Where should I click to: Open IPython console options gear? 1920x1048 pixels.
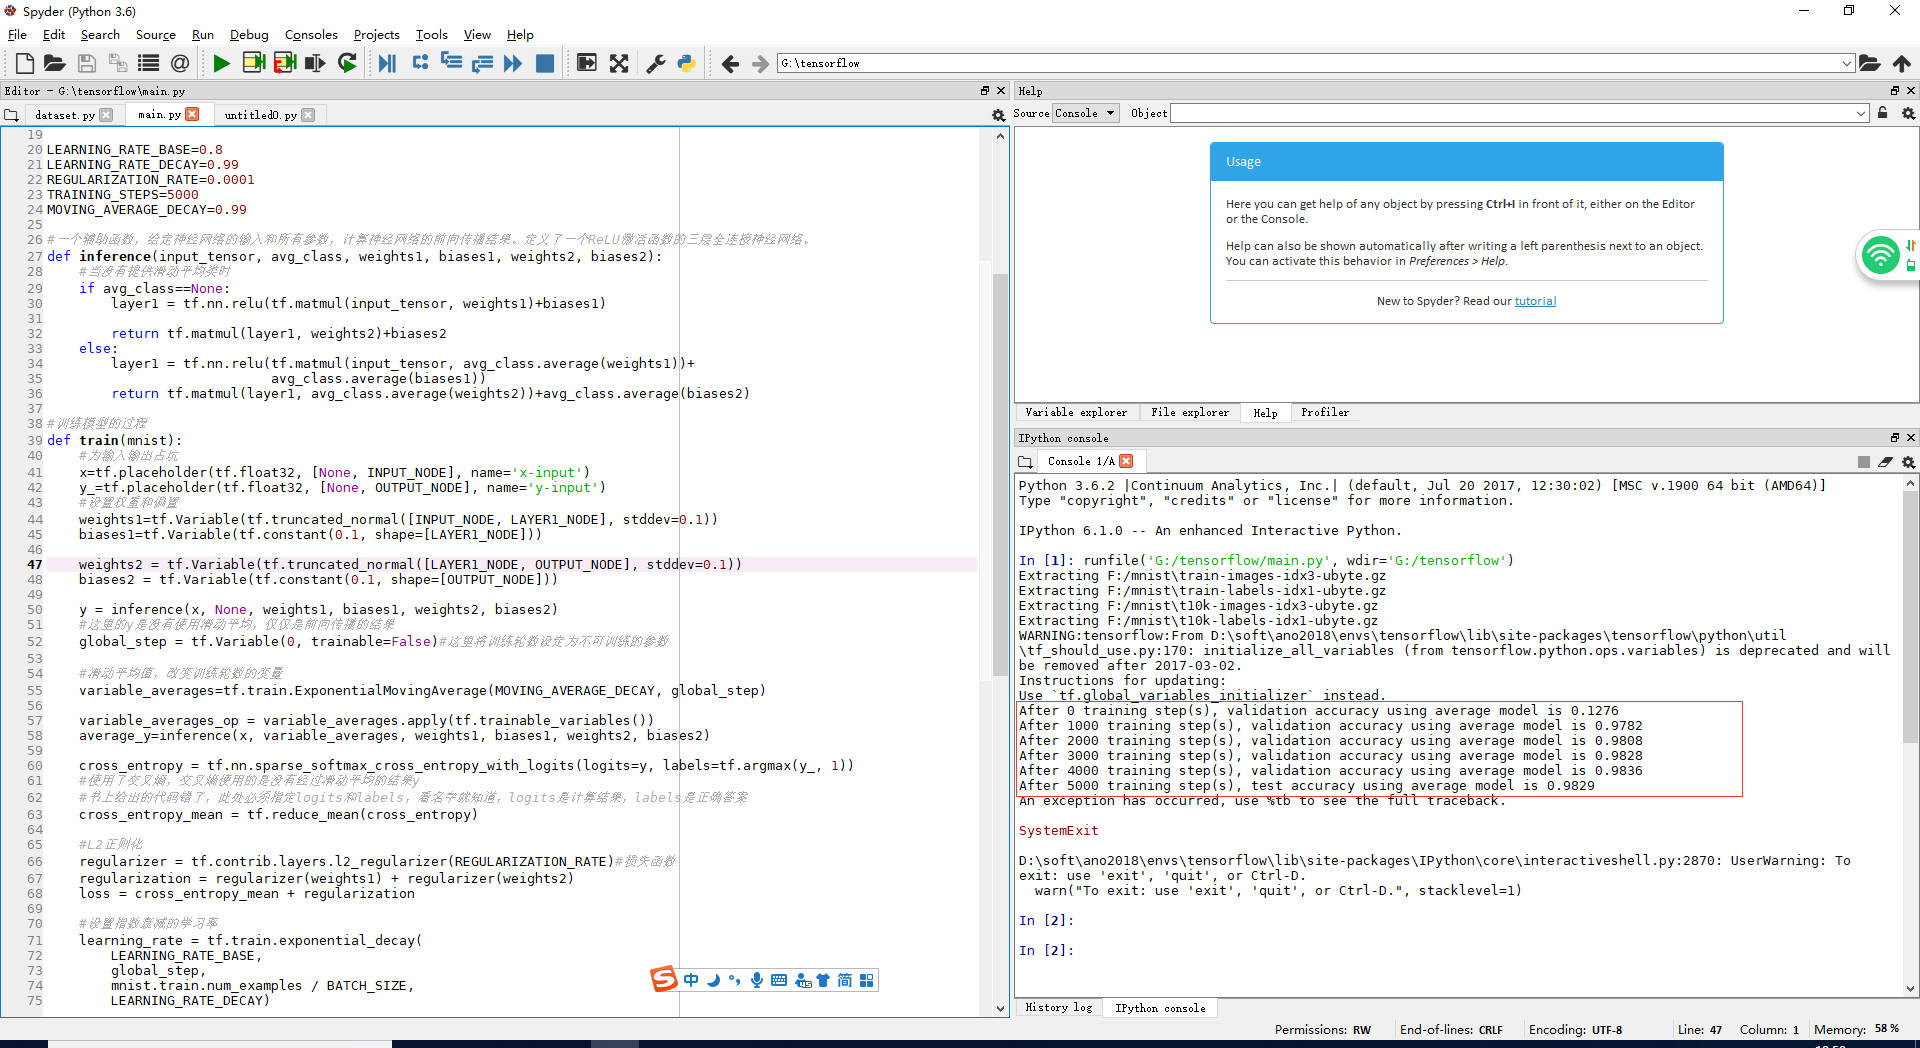(1908, 462)
